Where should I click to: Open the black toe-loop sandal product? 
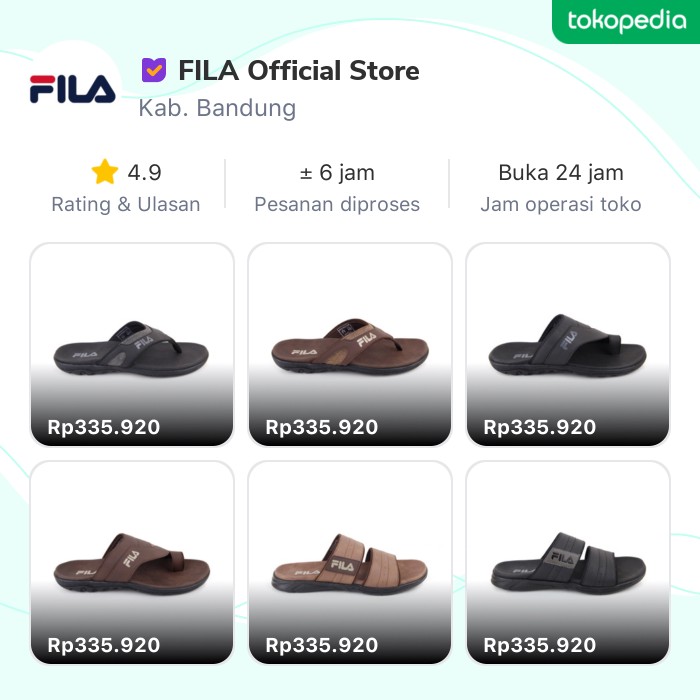(x=568, y=343)
